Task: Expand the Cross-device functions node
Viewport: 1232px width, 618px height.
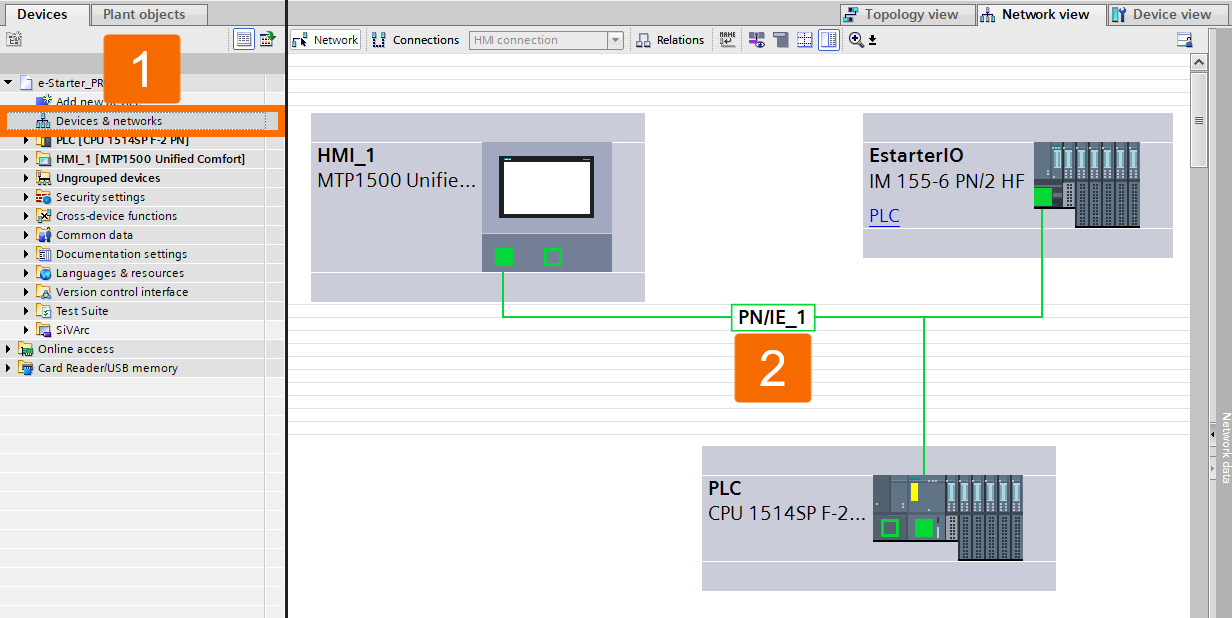Action: coord(27,216)
